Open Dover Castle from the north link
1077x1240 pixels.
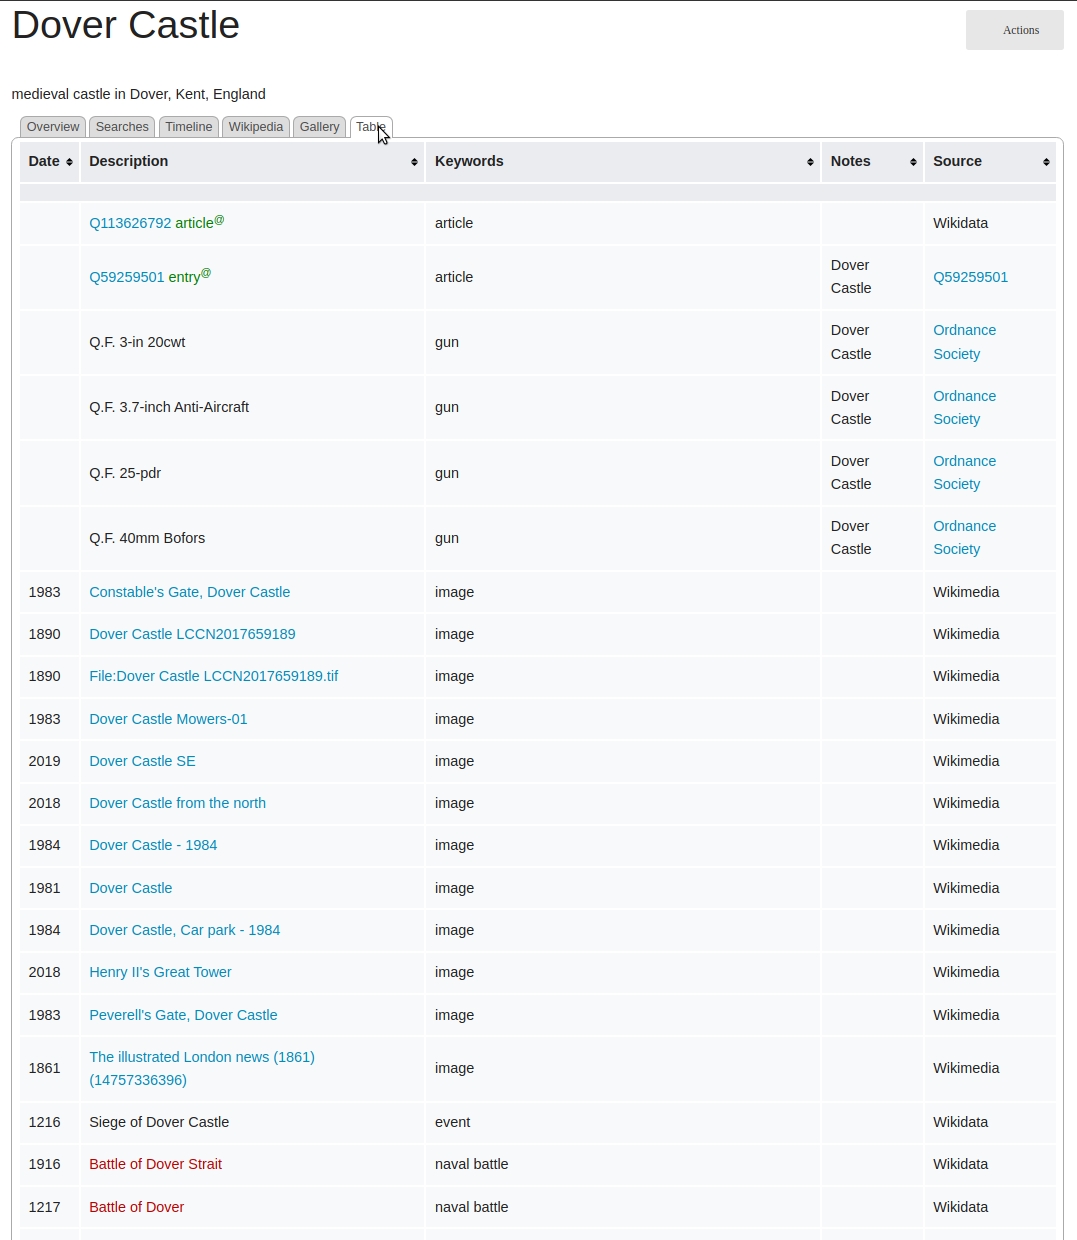point(177,803)
